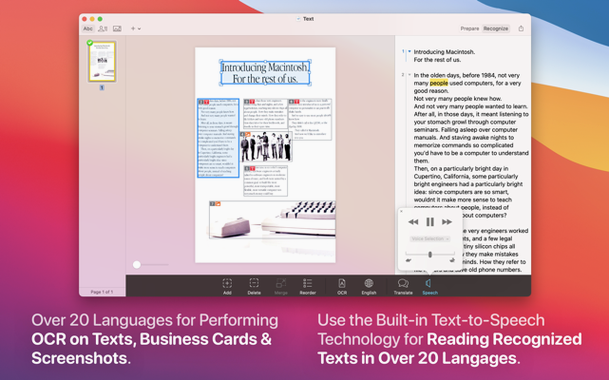Click red text-type badge on region 5
Image resolution: width=609 pixels, height=380 pixels.
(252, 169)
